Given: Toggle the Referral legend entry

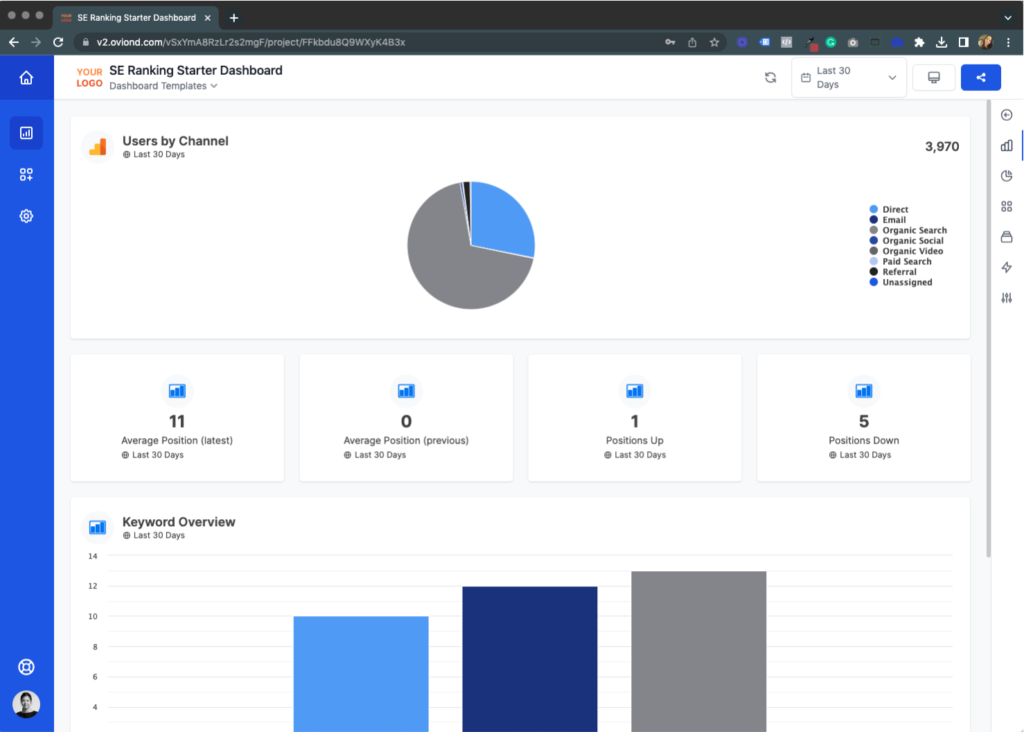Looking at the screenshot, I should click(x=893, y=272).
